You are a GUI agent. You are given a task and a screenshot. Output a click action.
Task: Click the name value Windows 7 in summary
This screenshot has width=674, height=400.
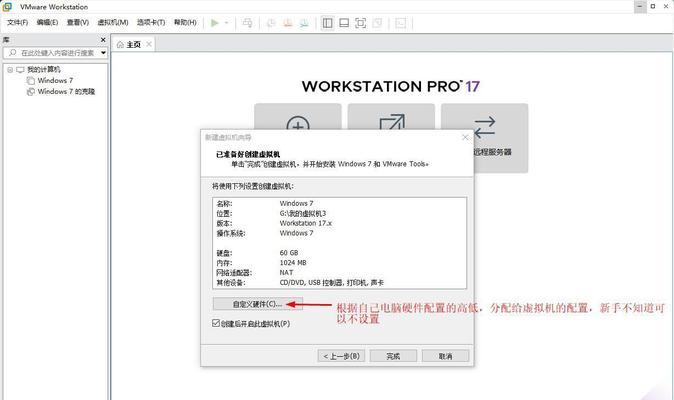point(296,203)
